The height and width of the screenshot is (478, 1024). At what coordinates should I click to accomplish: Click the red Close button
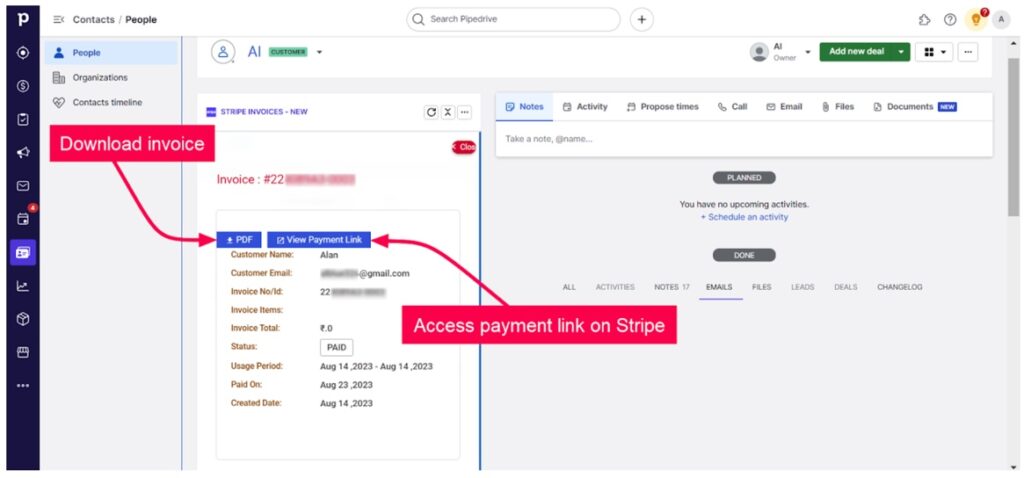pos(463,147)
